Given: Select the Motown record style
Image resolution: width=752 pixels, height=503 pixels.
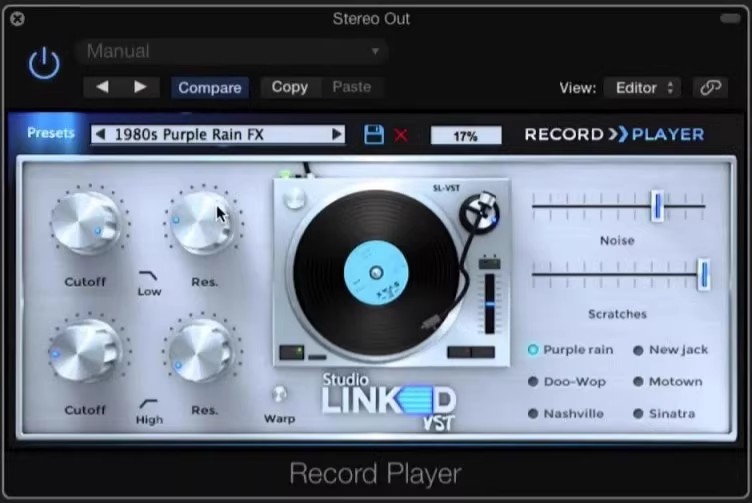Looking at the screenshot, I should [x=638, y=381].
